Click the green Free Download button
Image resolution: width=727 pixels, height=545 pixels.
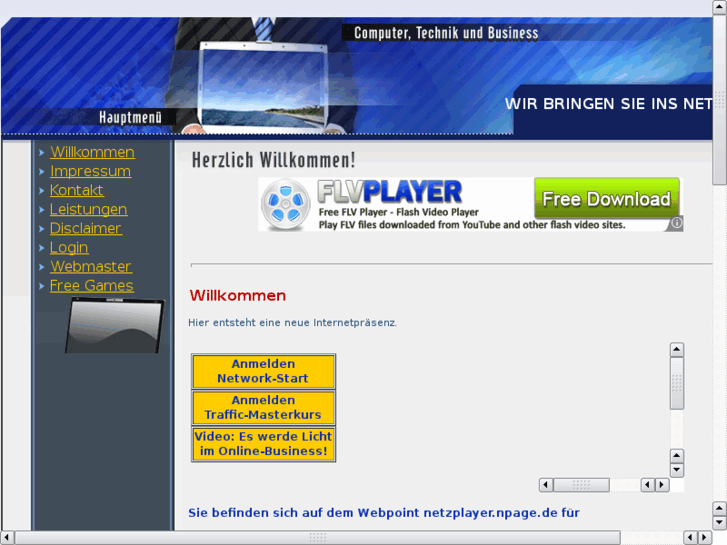point(606,199)
